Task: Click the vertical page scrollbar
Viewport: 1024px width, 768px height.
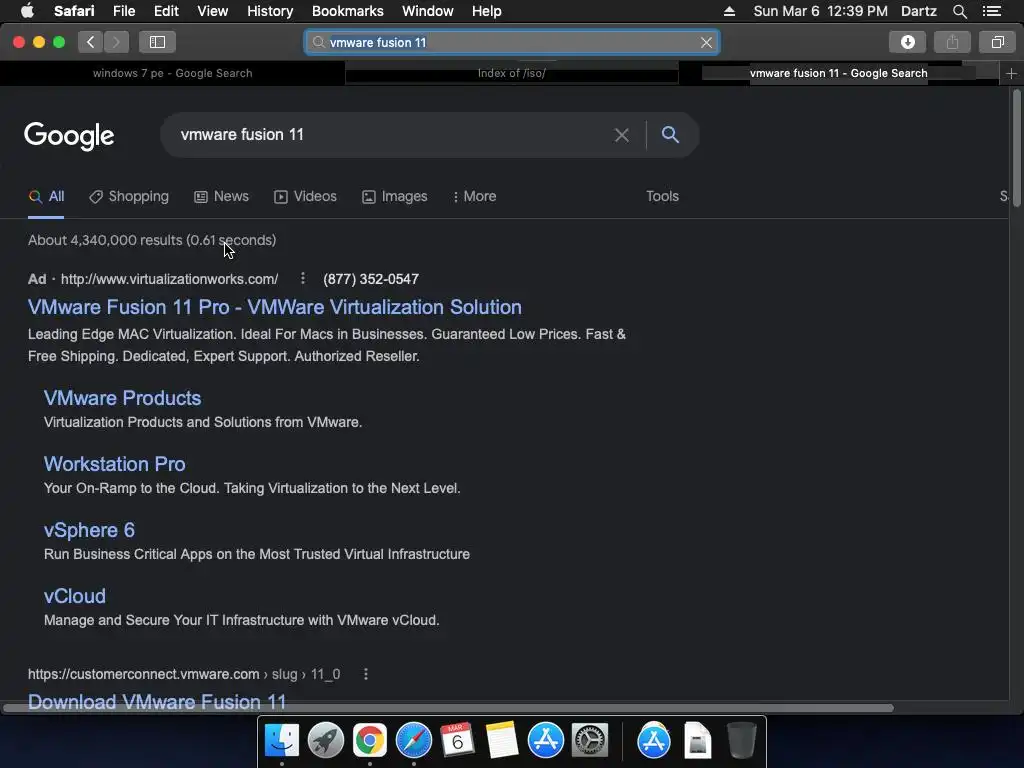Action: [x=1016, y=149]
